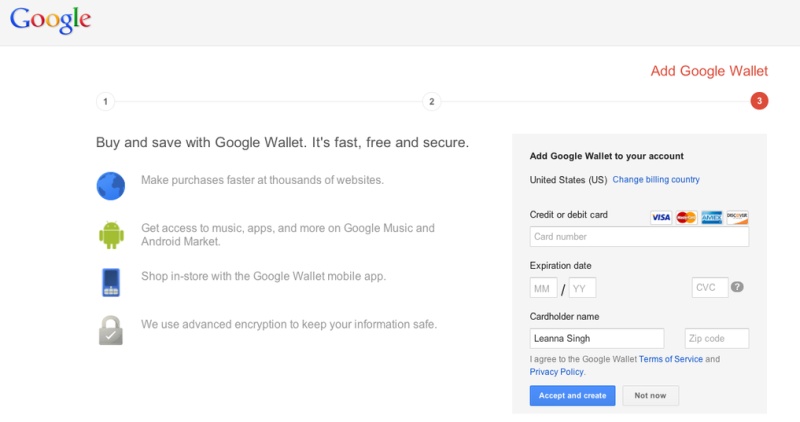Click the Accept and create button

(572, 395)
